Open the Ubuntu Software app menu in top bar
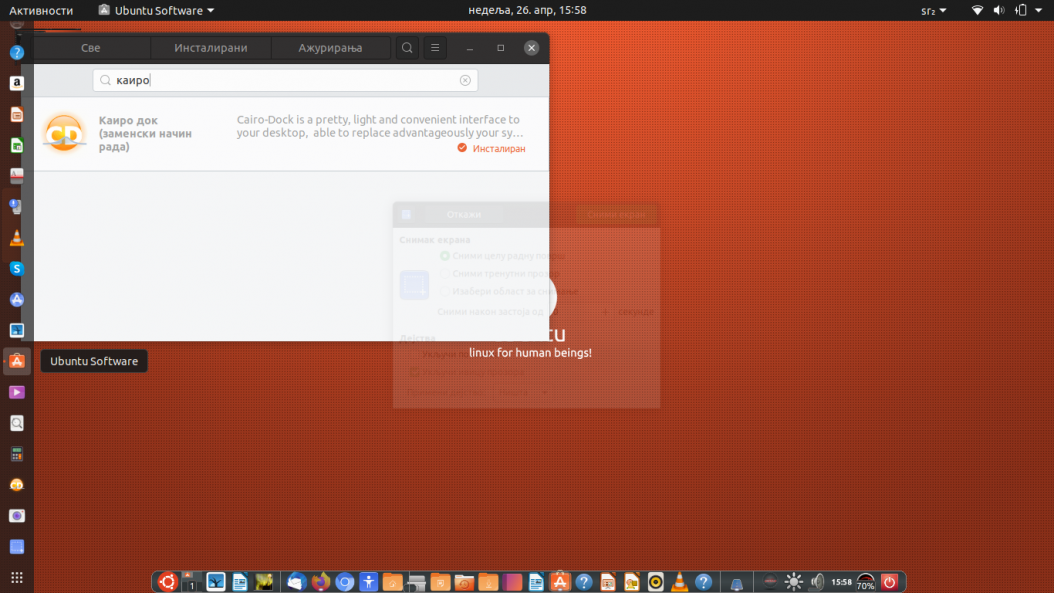 (156, 10)
